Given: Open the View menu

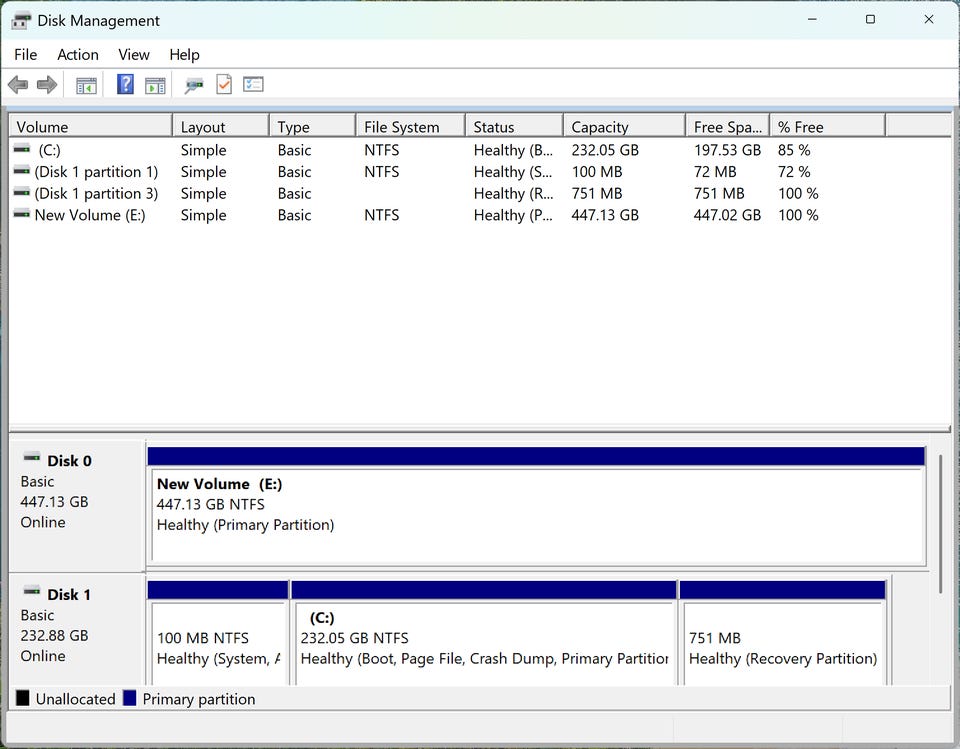Looking at the screenshot, I should tap(133, 55).
